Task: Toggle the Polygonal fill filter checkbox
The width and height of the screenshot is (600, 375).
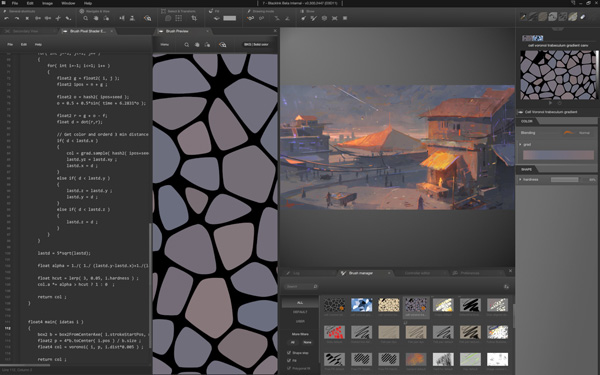Action: (x=289, y=368)
